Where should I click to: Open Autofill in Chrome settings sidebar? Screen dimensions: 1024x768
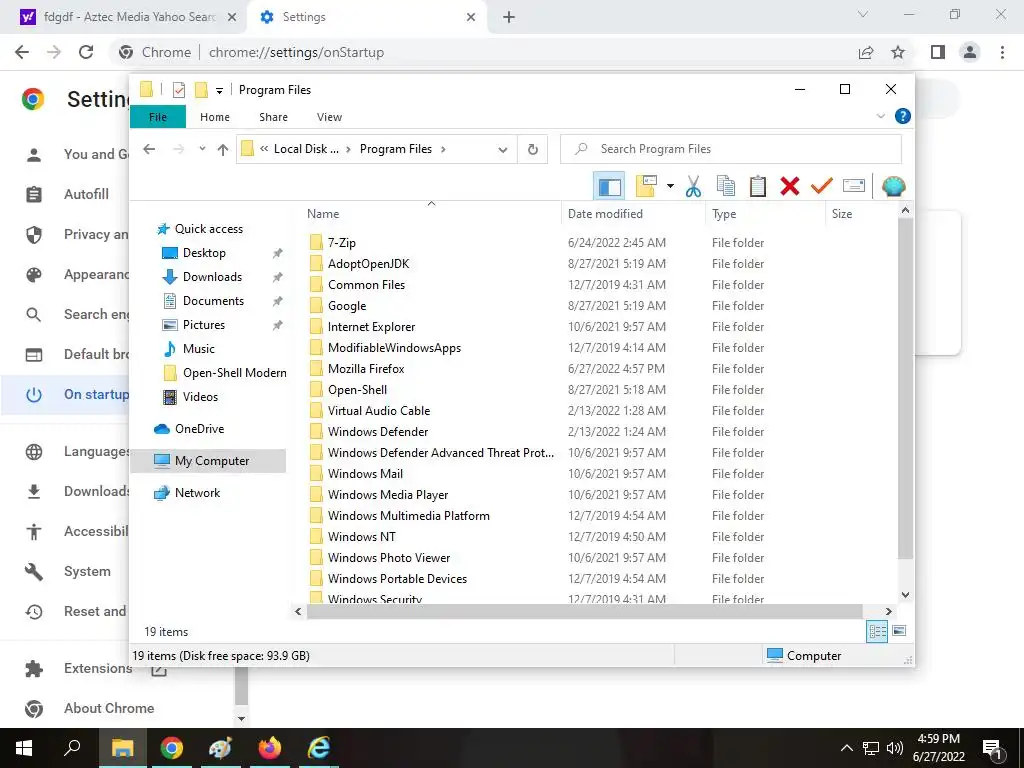click(86, 195)
